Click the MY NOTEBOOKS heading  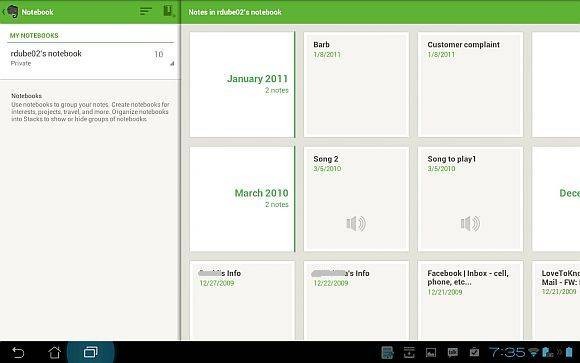(34, 36)
